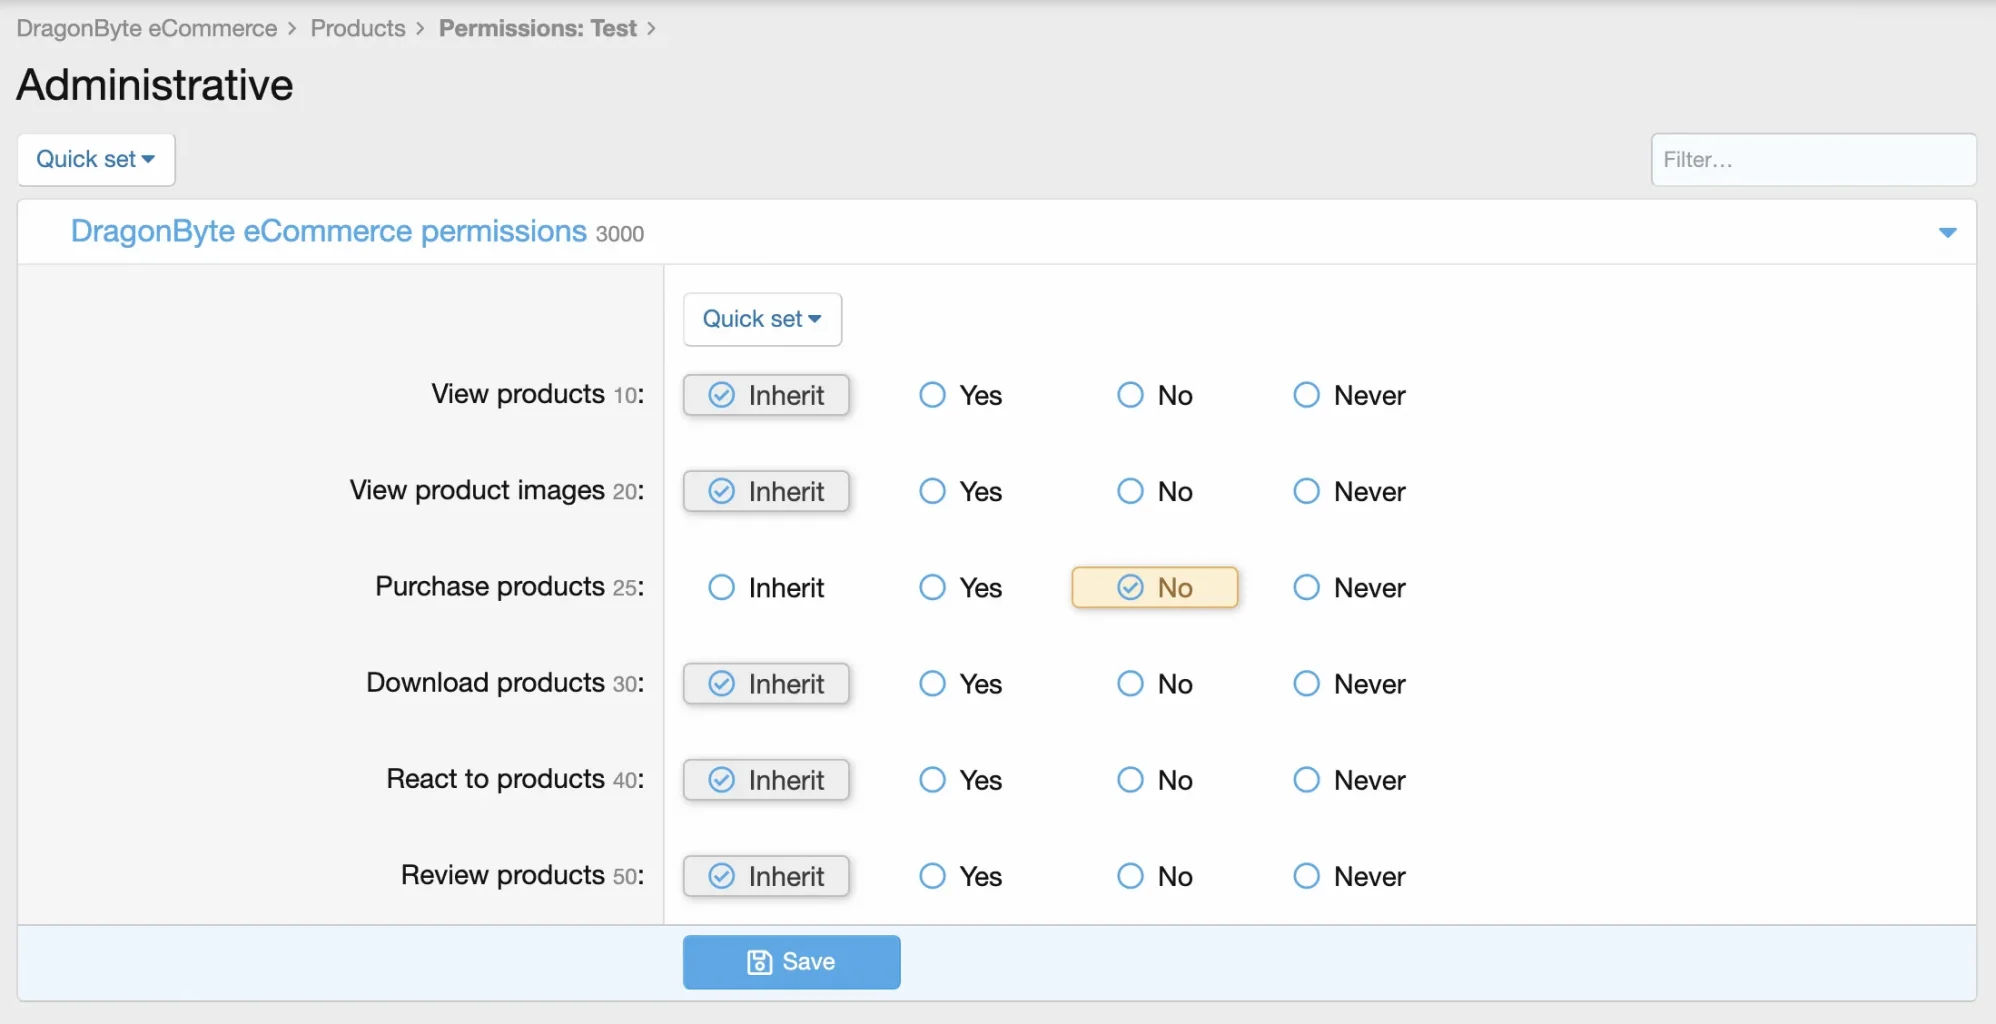Open DragonByte eCommerce breadcrumb link
Image resolution: width=1996 pixels, height=1024 pixels.
pos(147,28)
